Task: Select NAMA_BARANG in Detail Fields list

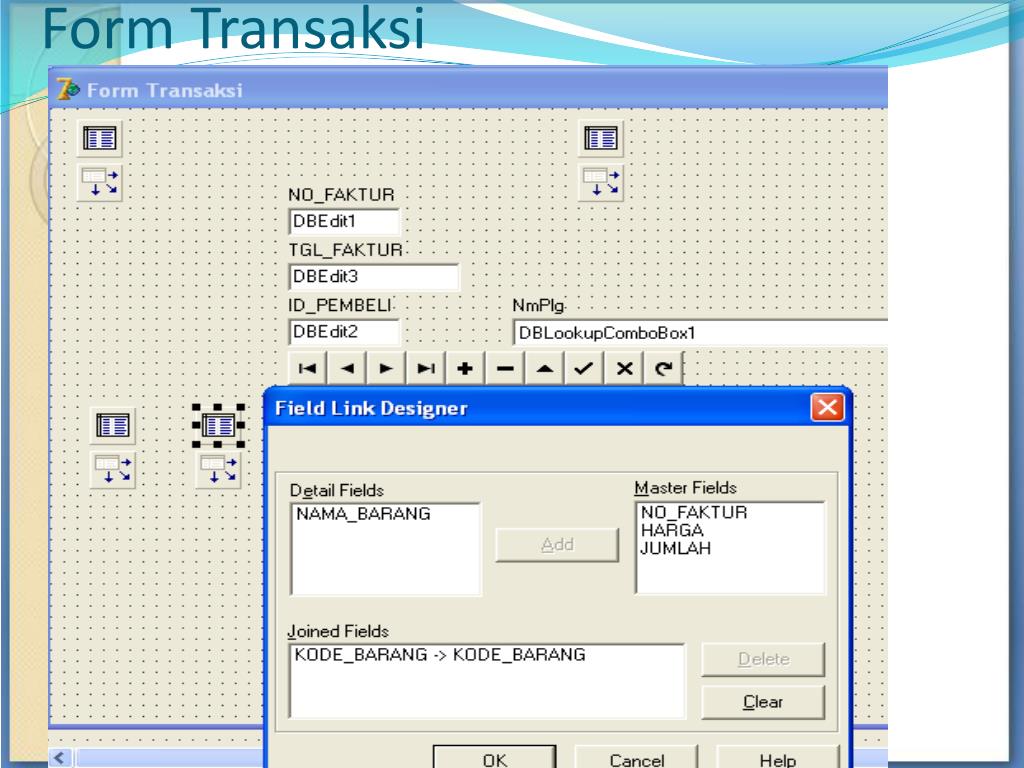Action: click(363, 515)
